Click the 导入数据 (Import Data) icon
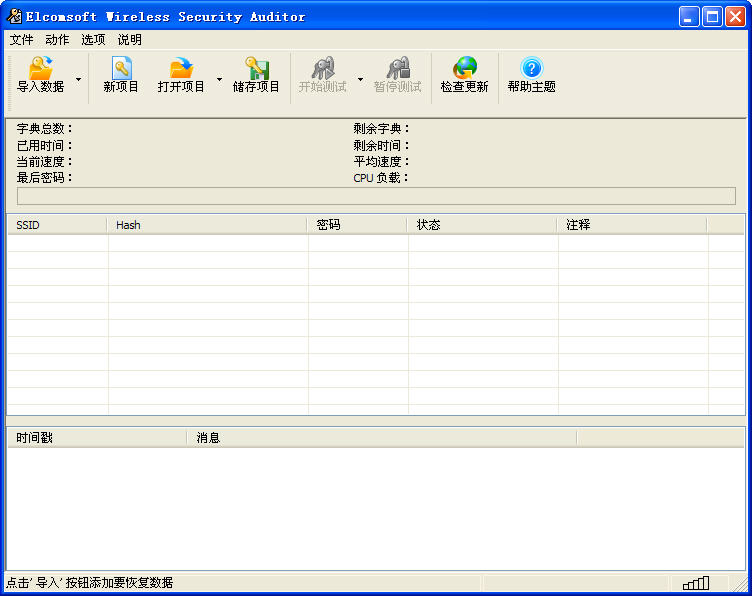The width and height of the screenshot is (752, 596). click(40, 68)
